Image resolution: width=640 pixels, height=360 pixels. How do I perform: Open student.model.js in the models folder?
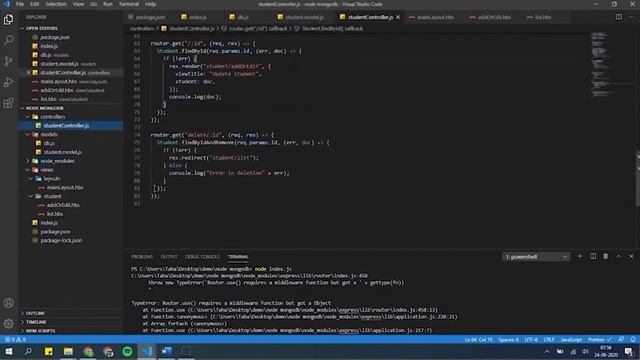62,152
